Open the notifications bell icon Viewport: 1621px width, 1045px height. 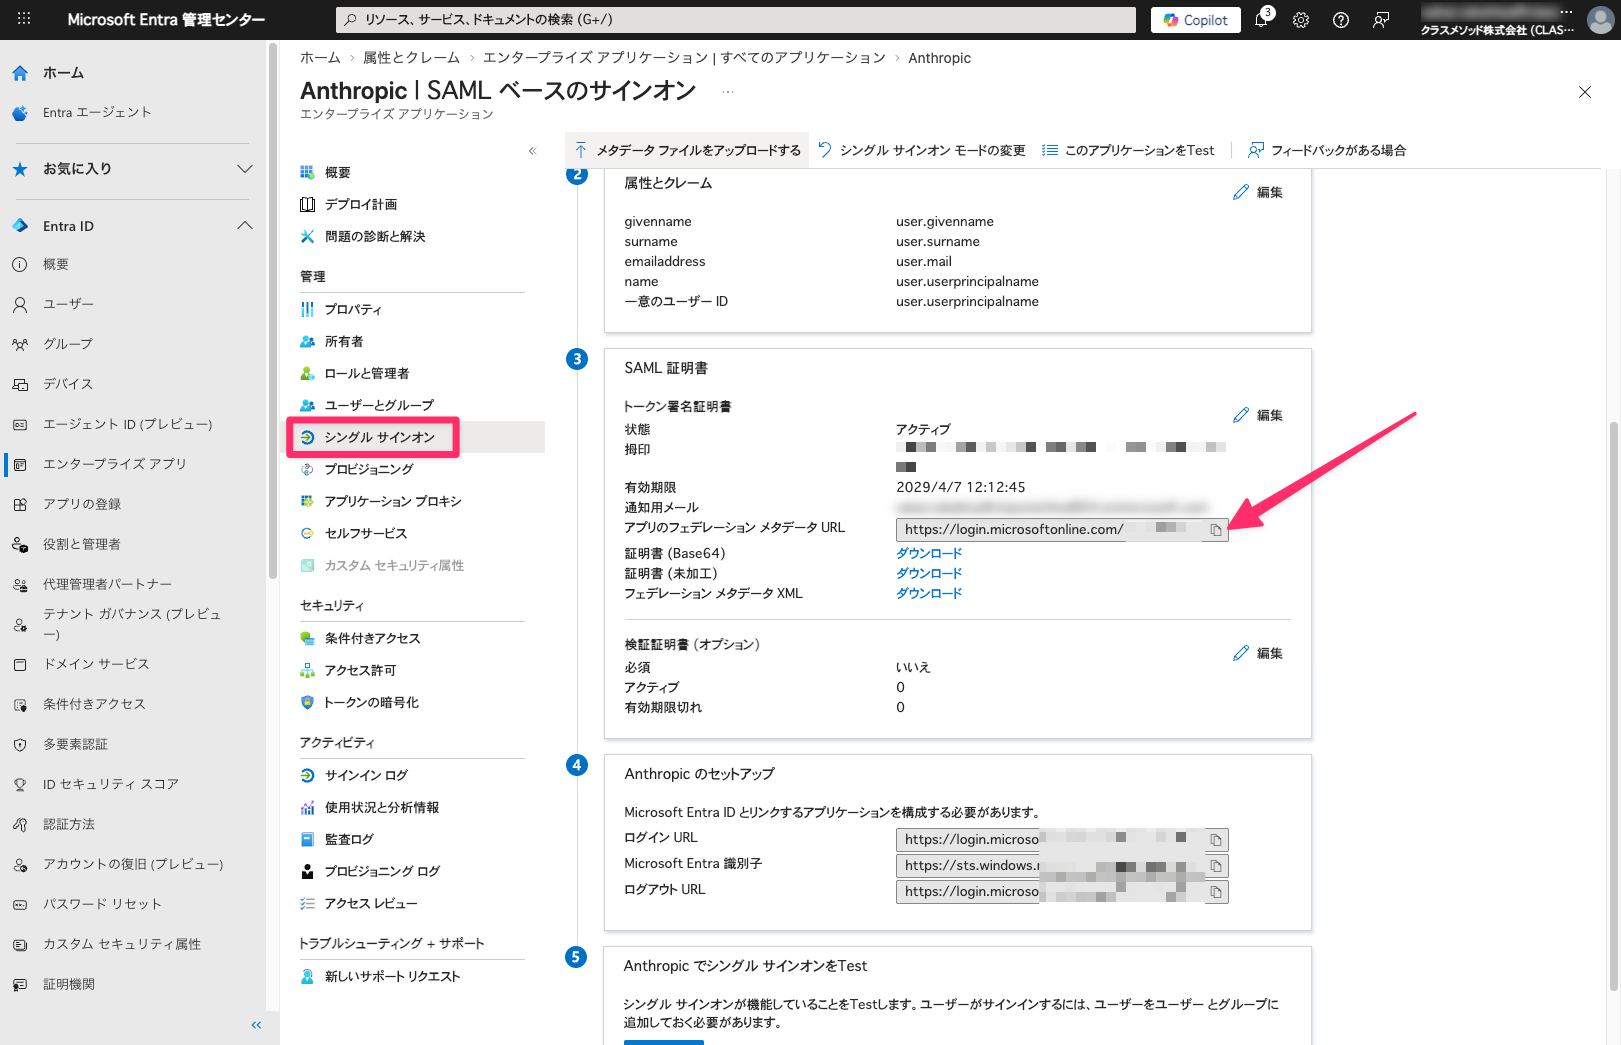(x=1261, y=20)
